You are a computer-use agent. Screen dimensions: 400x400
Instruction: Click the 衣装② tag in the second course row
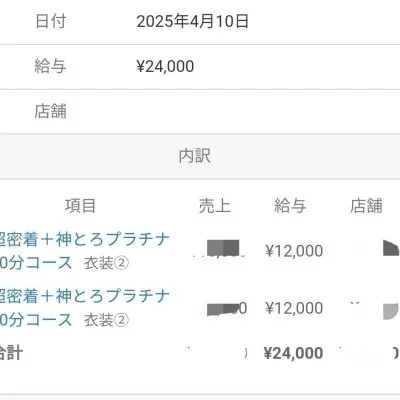[x=106, y=320]
